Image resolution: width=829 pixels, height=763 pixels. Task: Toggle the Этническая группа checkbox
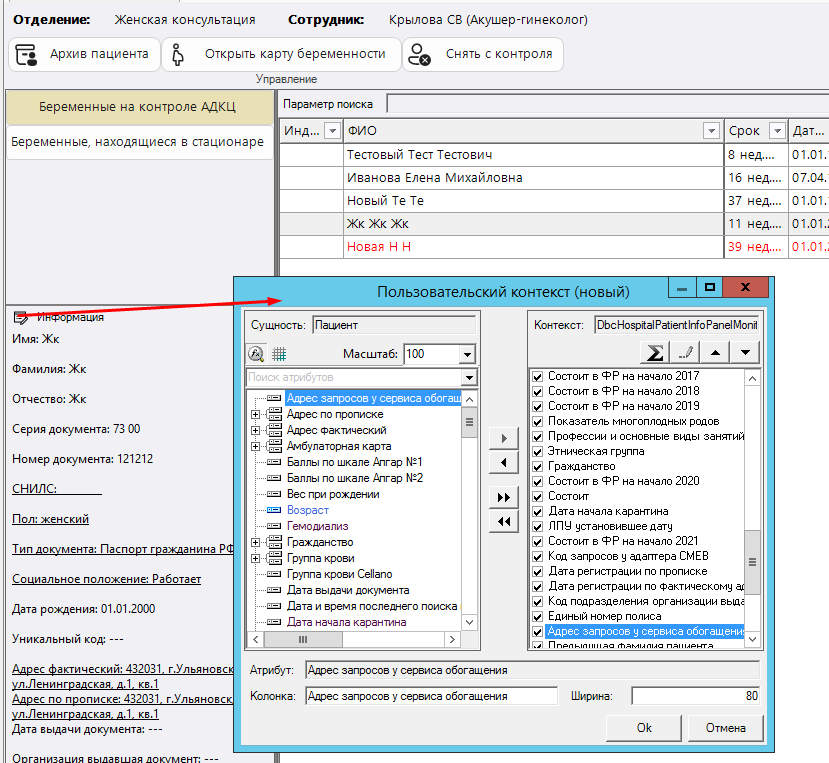pos(538,452)
